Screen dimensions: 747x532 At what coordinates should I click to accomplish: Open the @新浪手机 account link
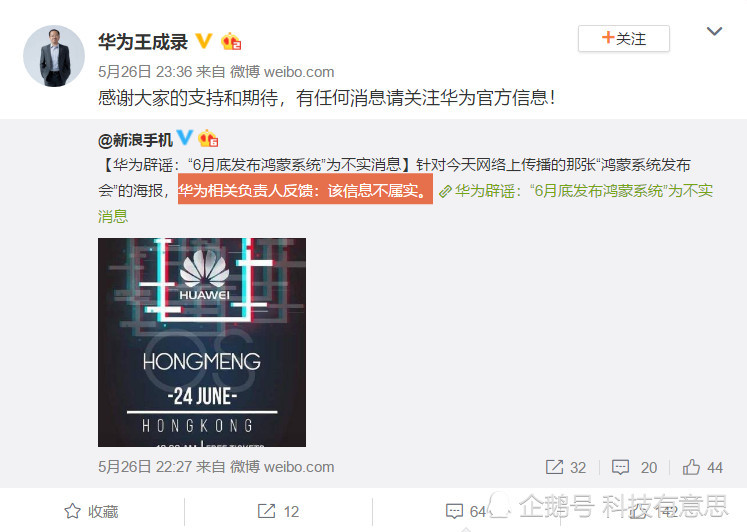point(135,140)
